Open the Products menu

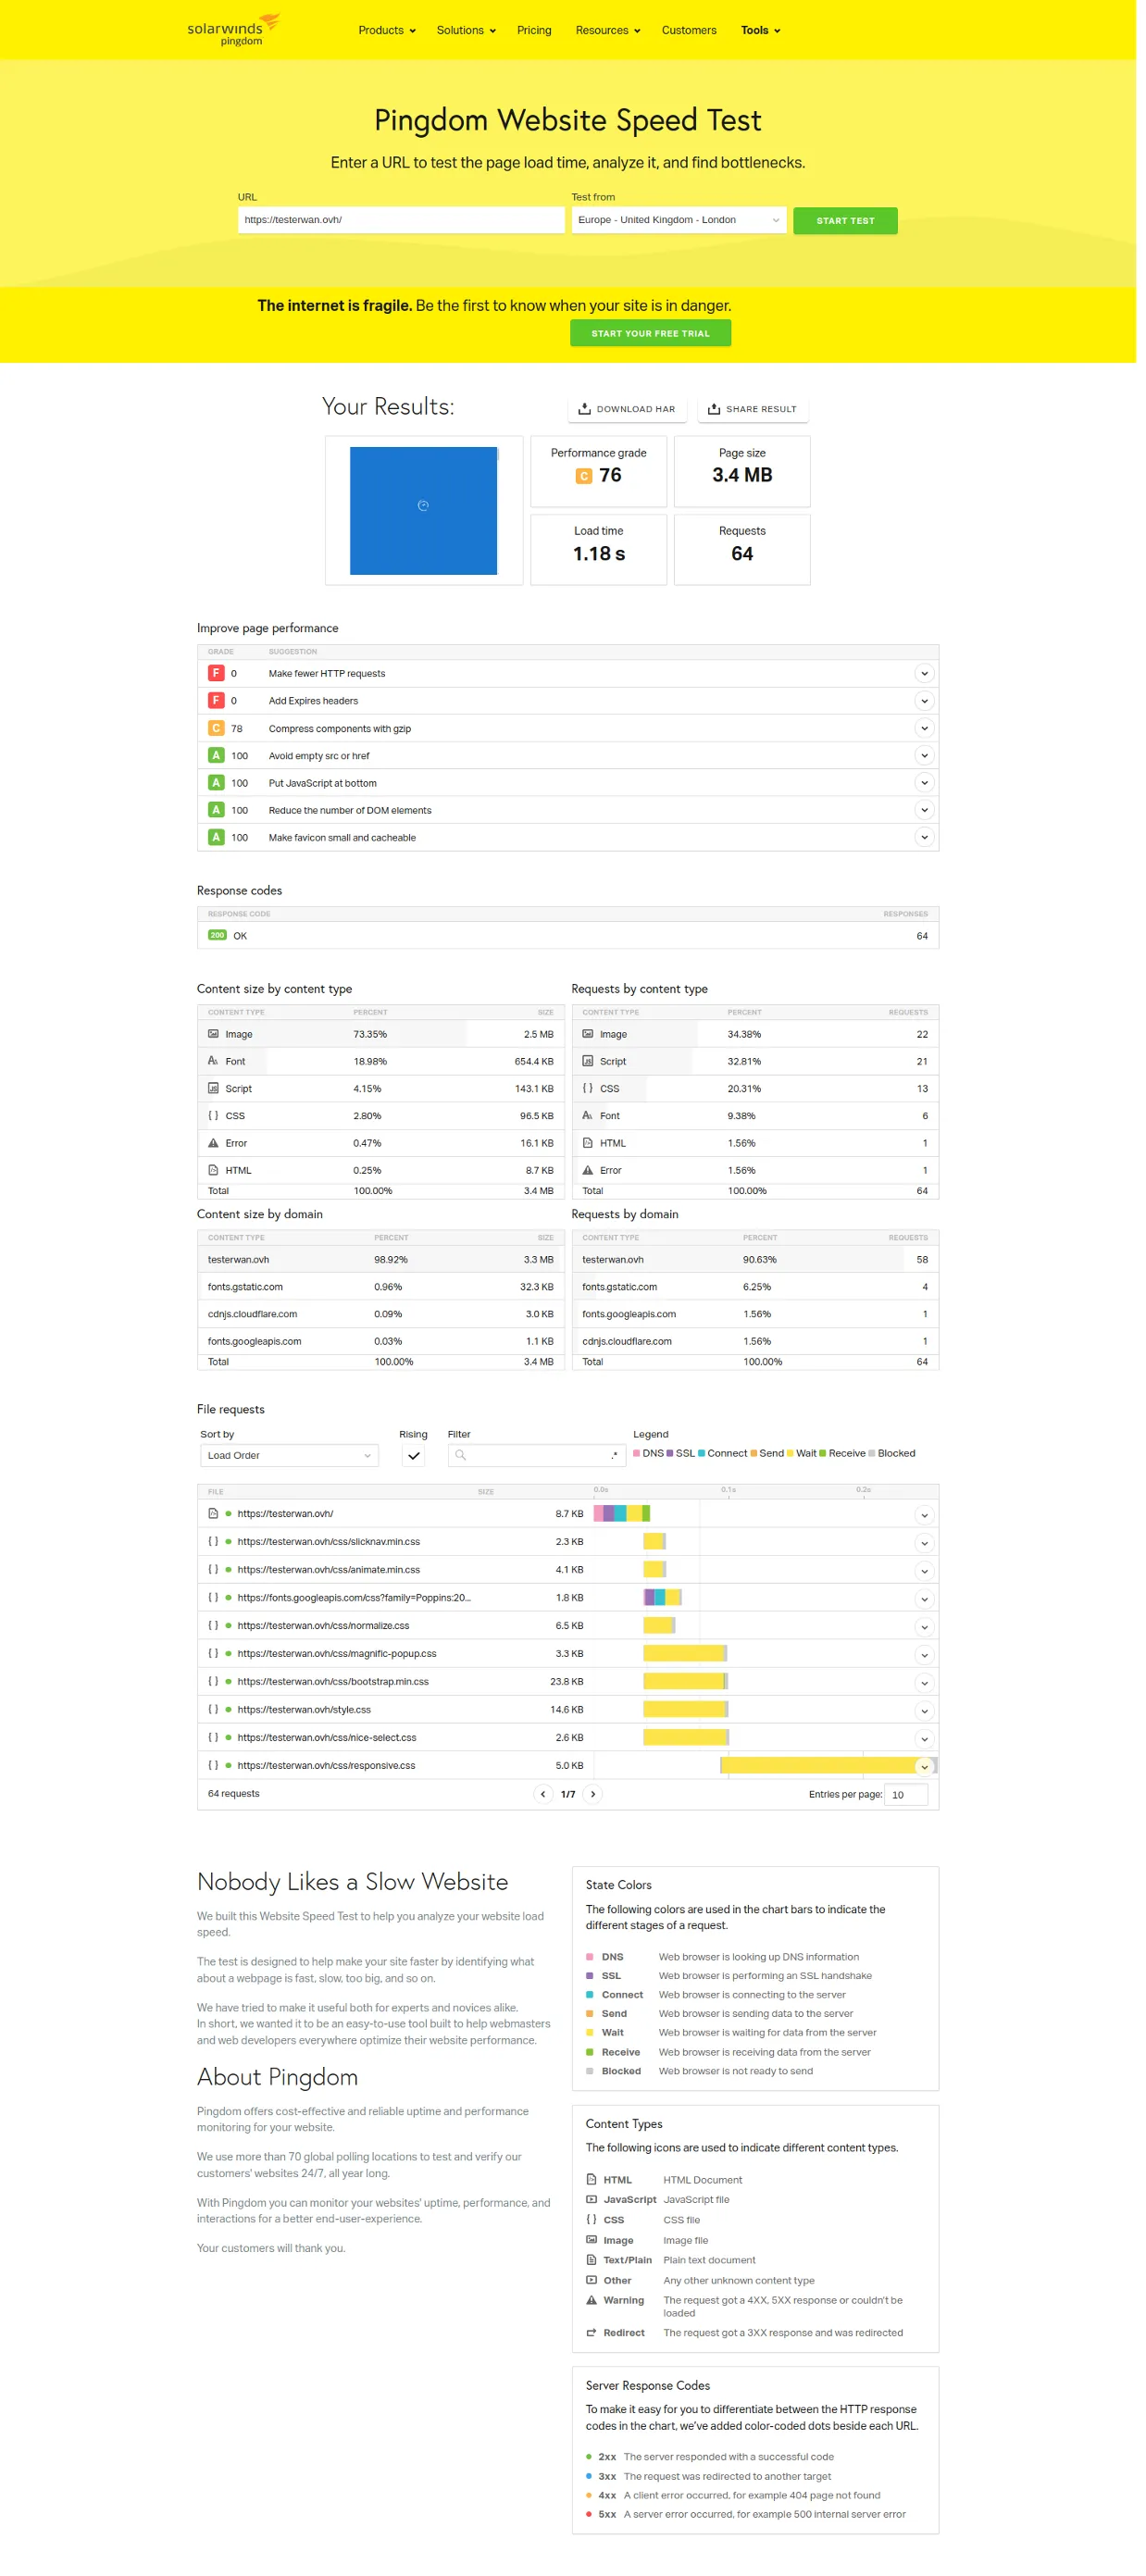click(389, 31)
